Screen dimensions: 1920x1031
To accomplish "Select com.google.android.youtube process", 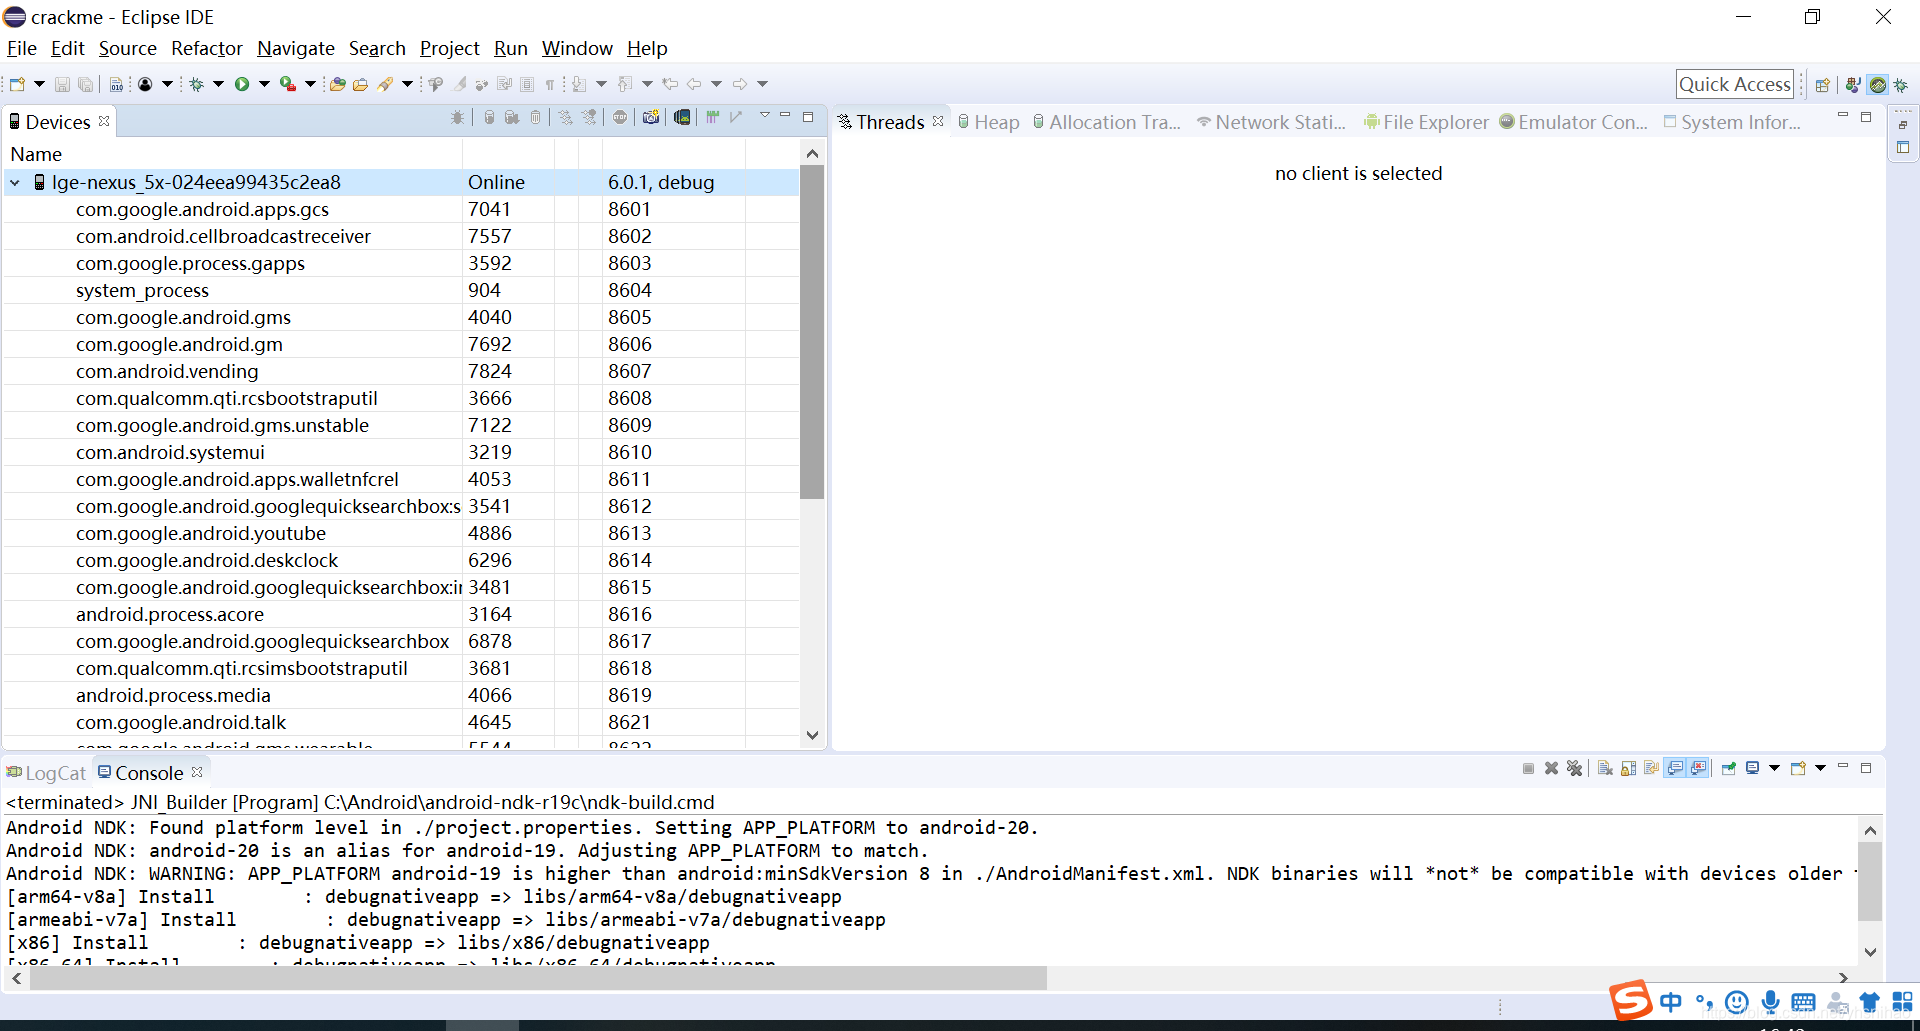I will tap(400, 533).
